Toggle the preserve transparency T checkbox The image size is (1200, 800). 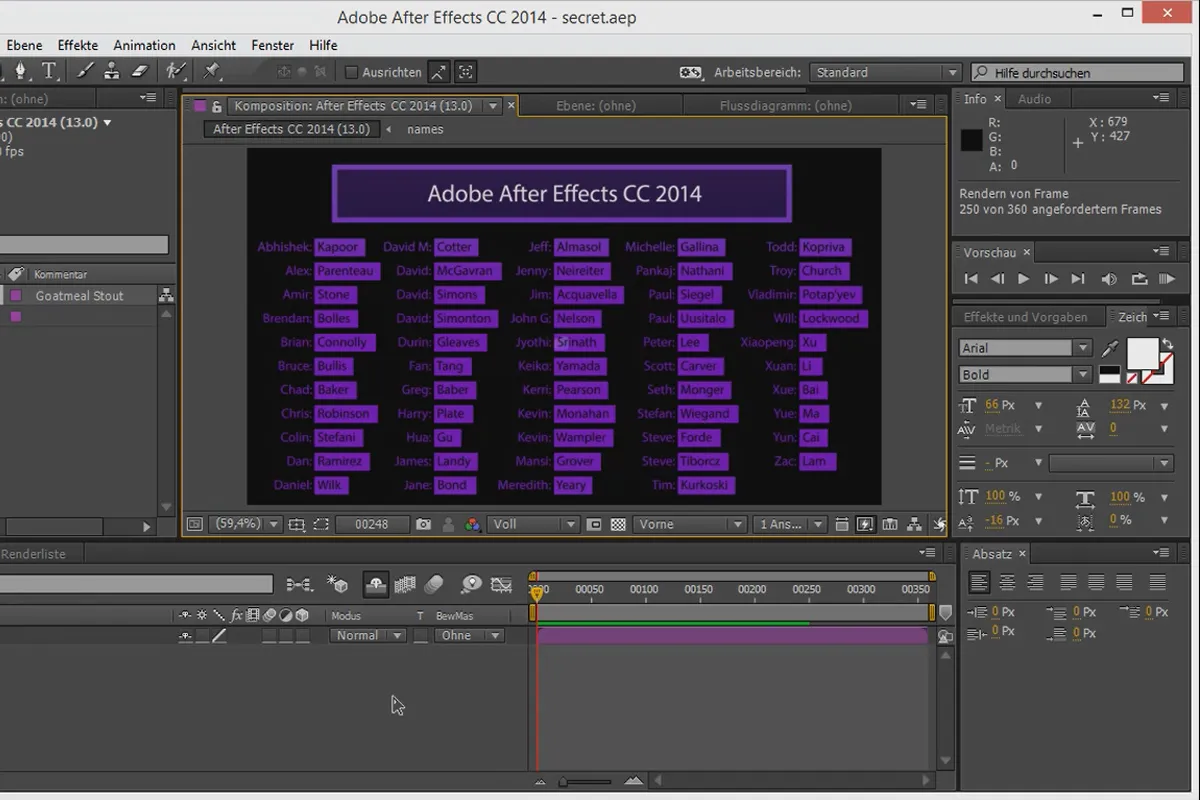(421, 636)
